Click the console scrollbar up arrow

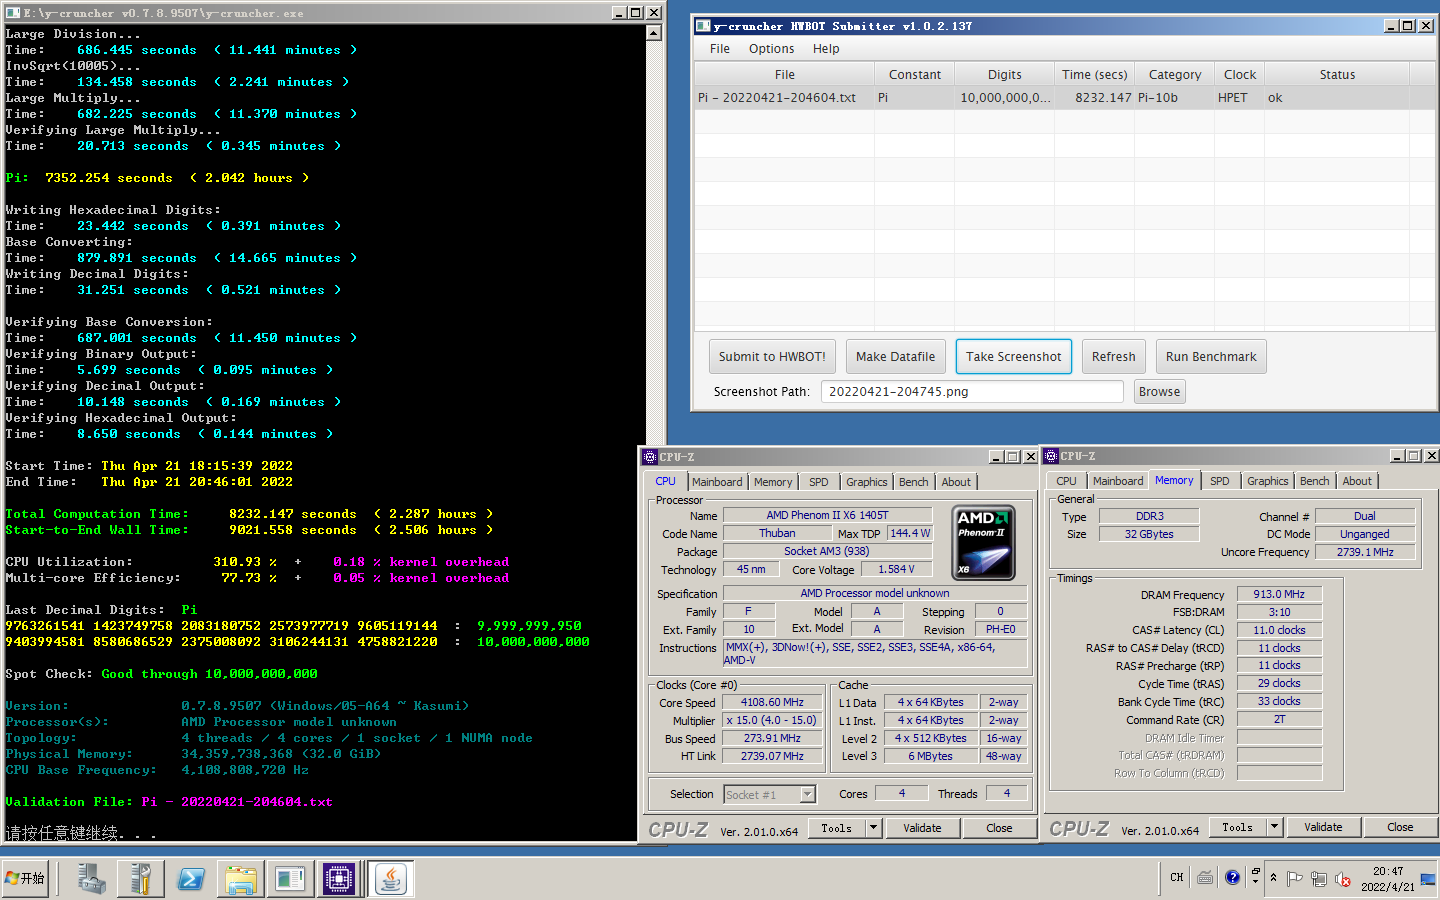coord(654,33)
